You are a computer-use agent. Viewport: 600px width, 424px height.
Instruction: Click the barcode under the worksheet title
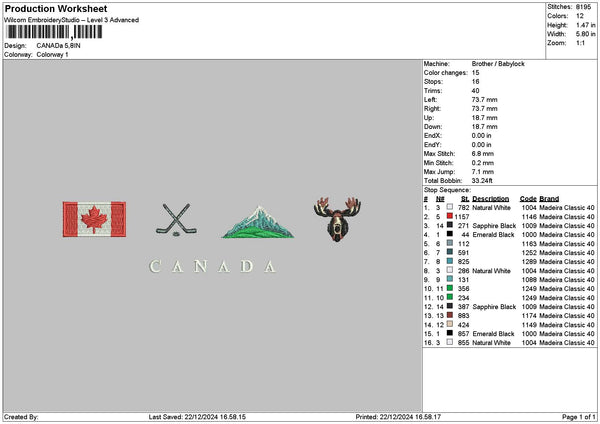[55, 32]
